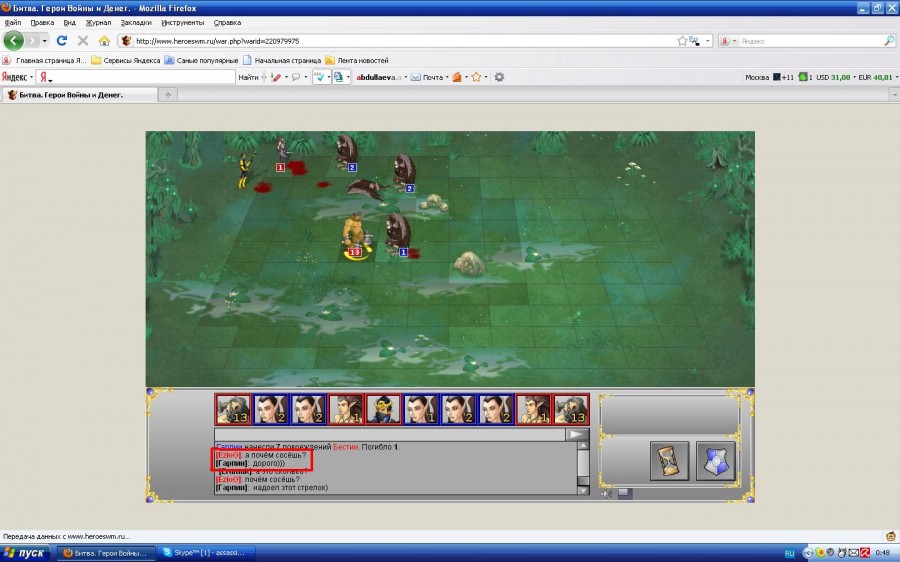Open the Правка menu

pyautogui.click(x=42, y=22)
